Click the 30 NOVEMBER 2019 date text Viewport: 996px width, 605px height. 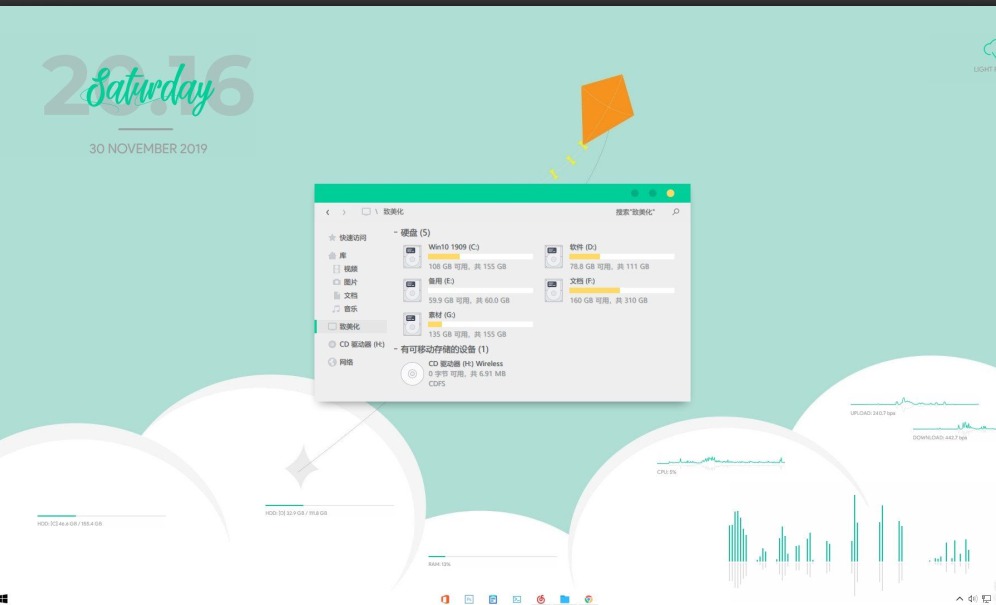point(148,149)
